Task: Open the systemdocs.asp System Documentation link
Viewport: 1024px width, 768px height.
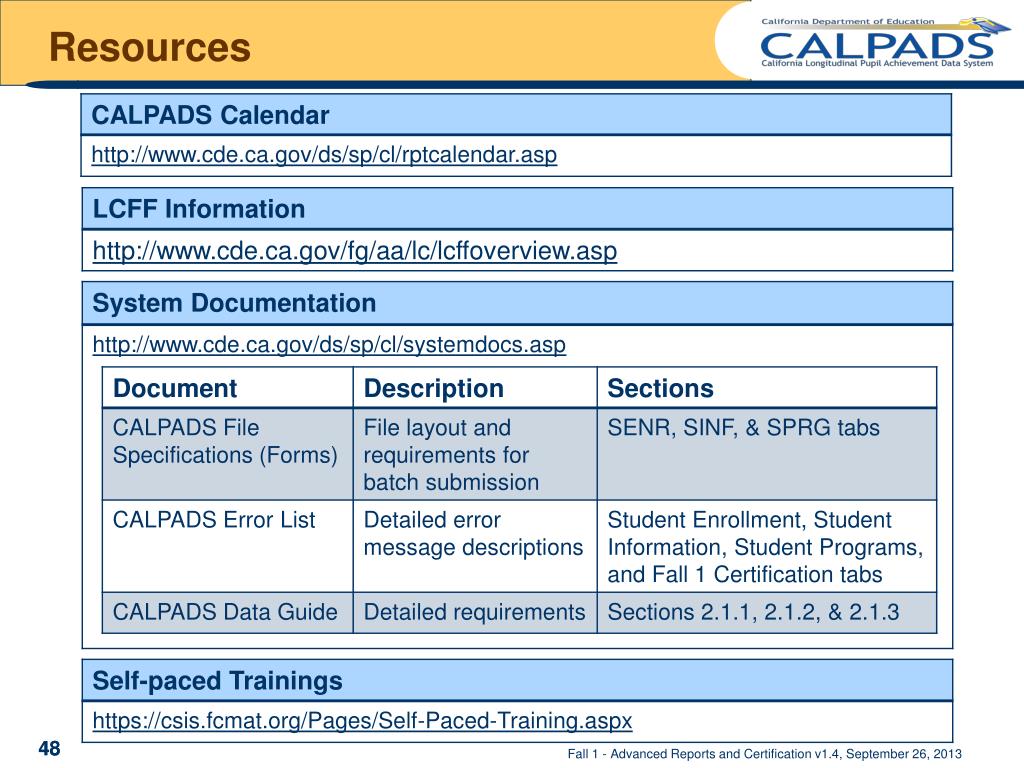Action: pyautogui.click(x=329, y=345)
